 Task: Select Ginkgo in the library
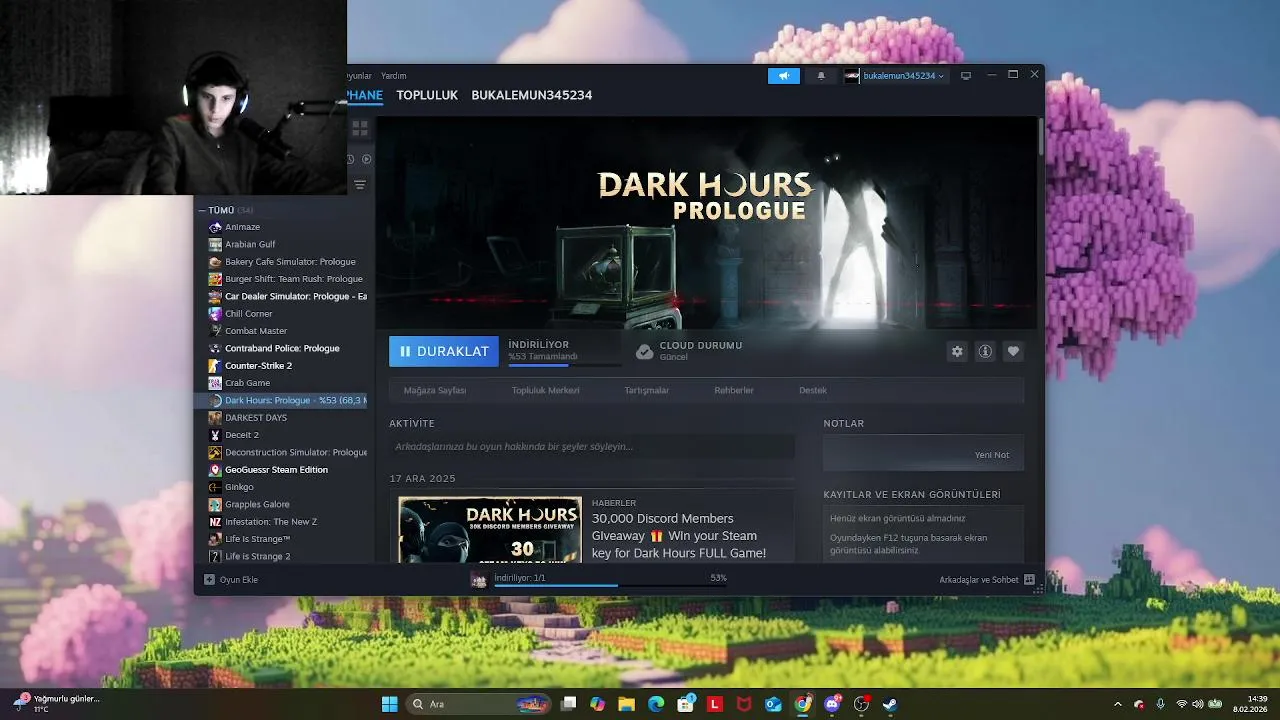(x=239, y=487)
